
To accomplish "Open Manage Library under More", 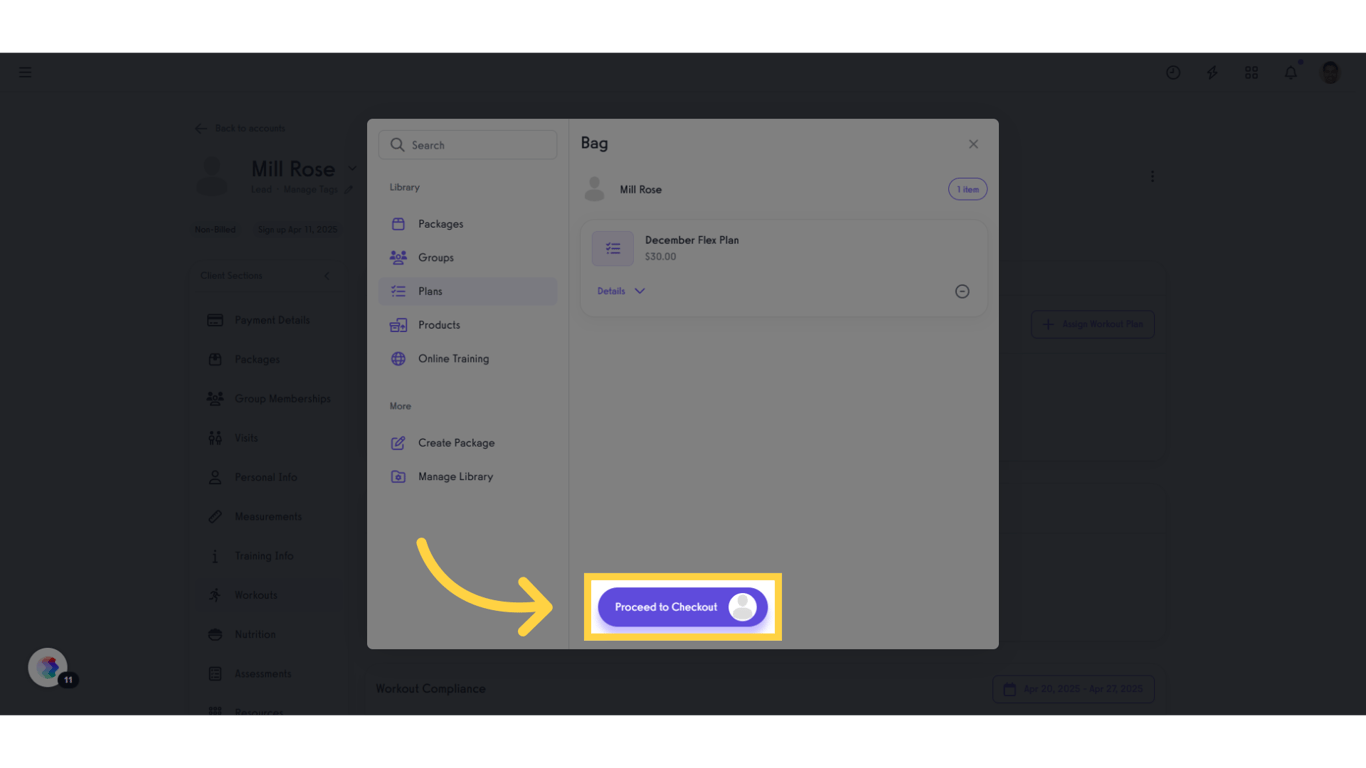I will (467, 477).
